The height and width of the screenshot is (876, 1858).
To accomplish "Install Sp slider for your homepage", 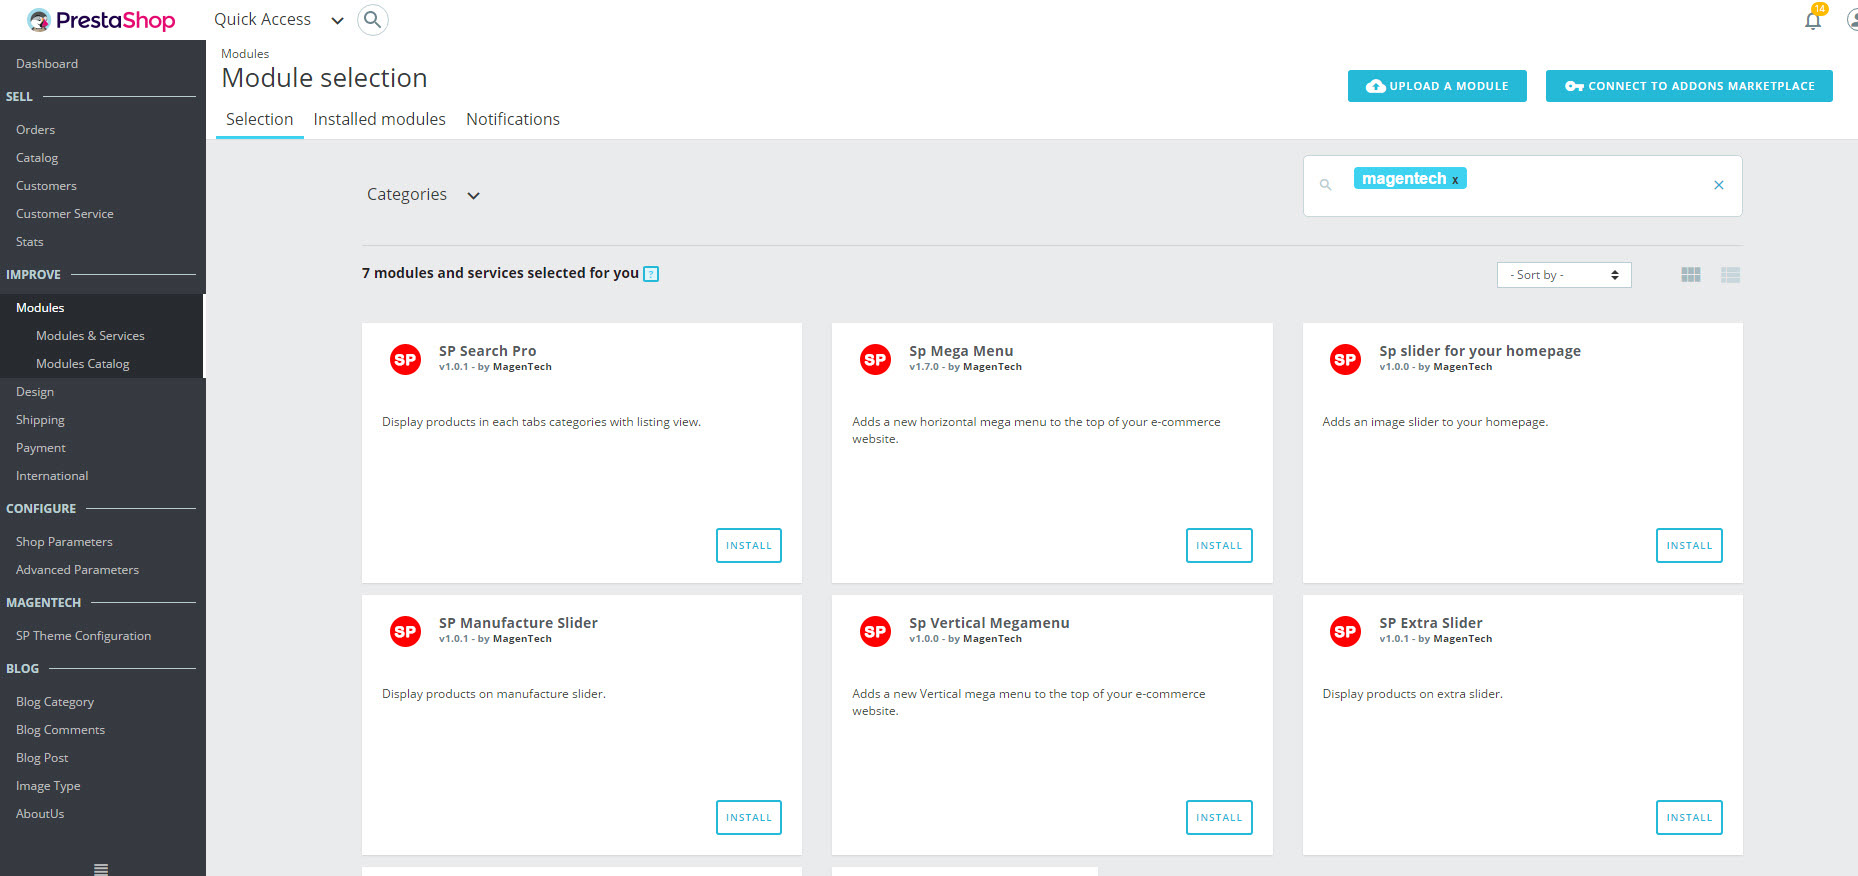I will tap(1689, 545).
